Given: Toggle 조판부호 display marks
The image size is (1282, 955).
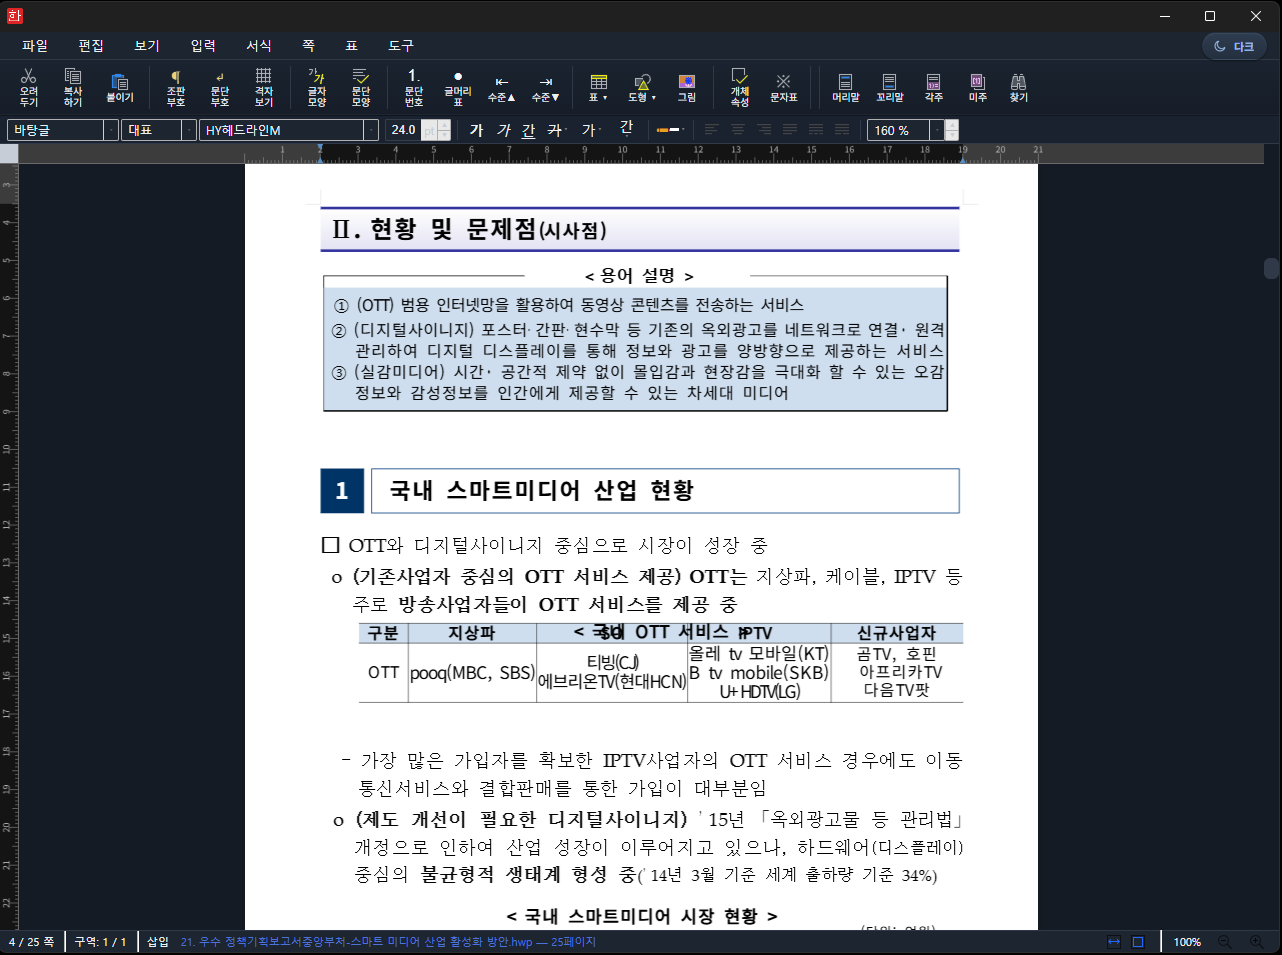Looking at the screenshot, I should [176, 87].
